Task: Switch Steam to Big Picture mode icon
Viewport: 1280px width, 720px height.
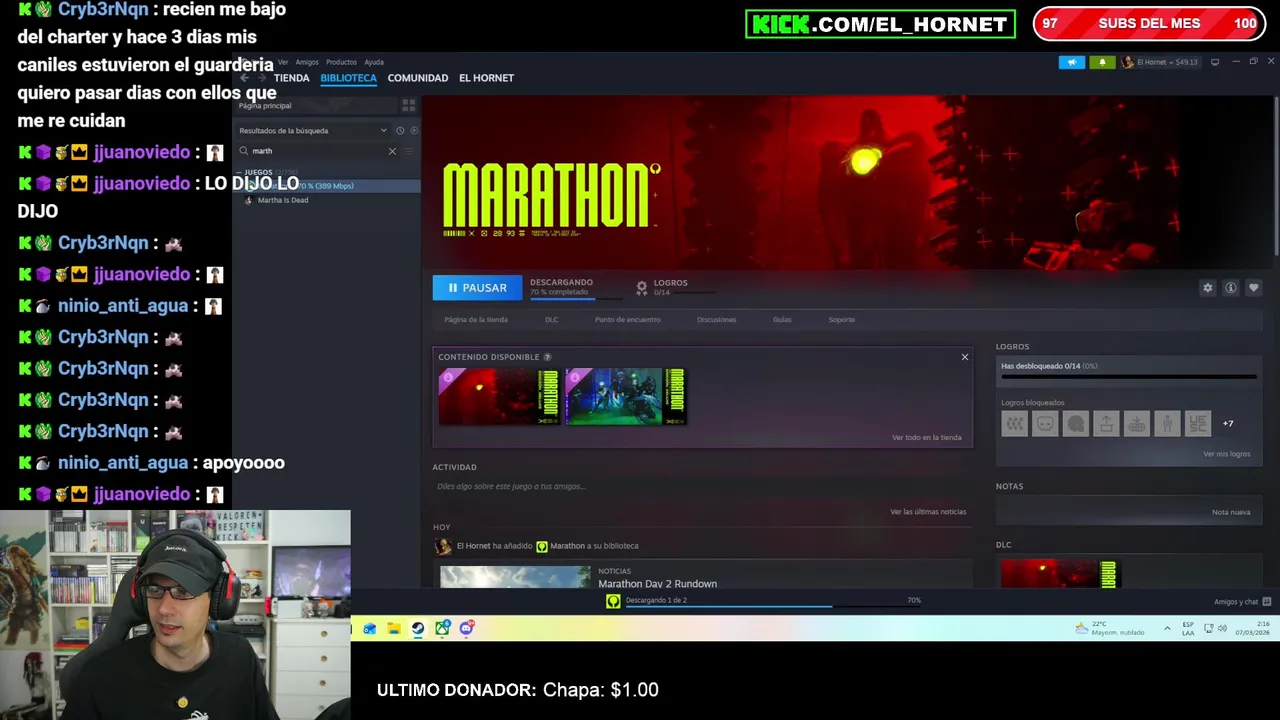Action: 1215,62
